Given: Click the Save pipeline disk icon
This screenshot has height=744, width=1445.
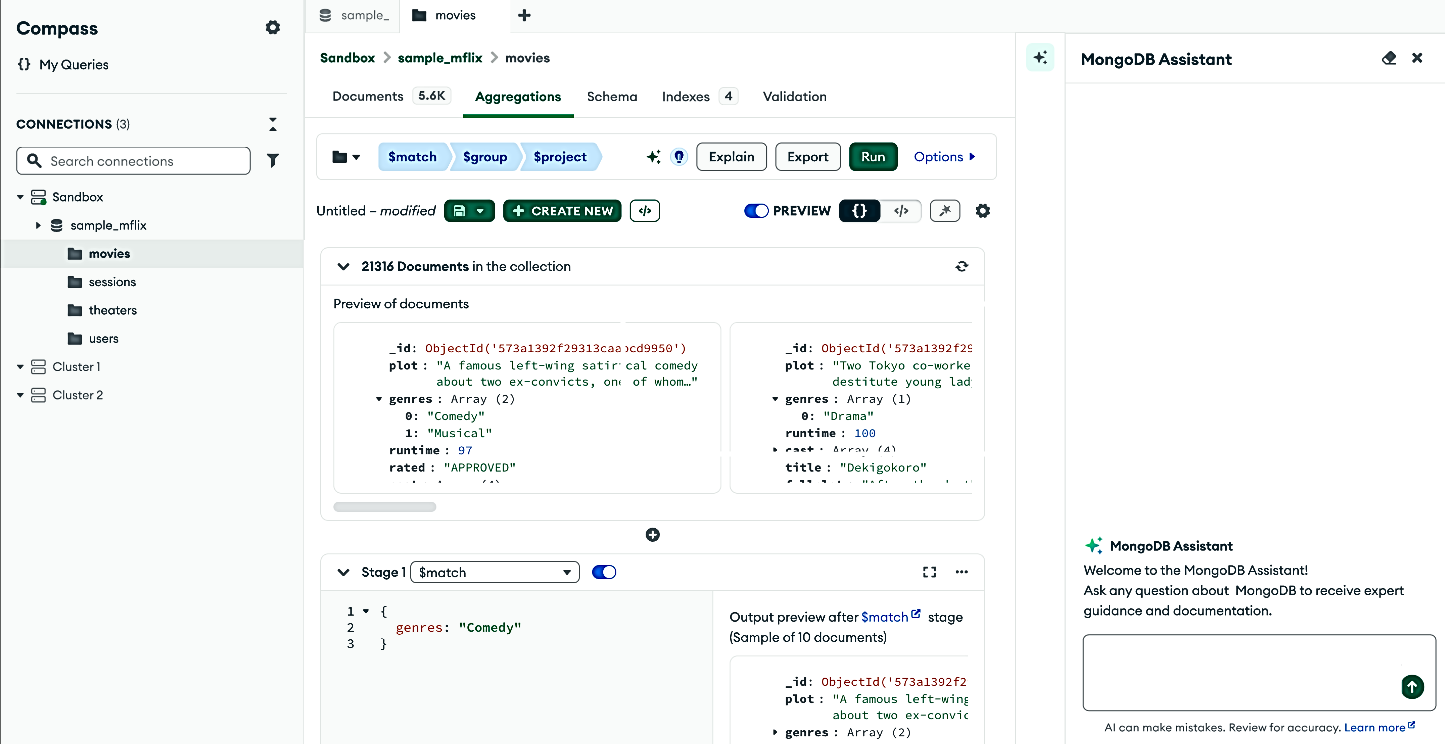Looking at the screenshot, I should [x=458, y=211].
